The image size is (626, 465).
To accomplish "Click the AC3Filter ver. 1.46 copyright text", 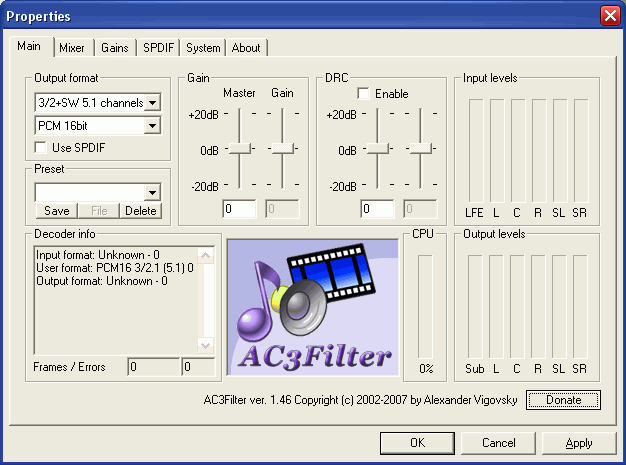I will [361, 400].
